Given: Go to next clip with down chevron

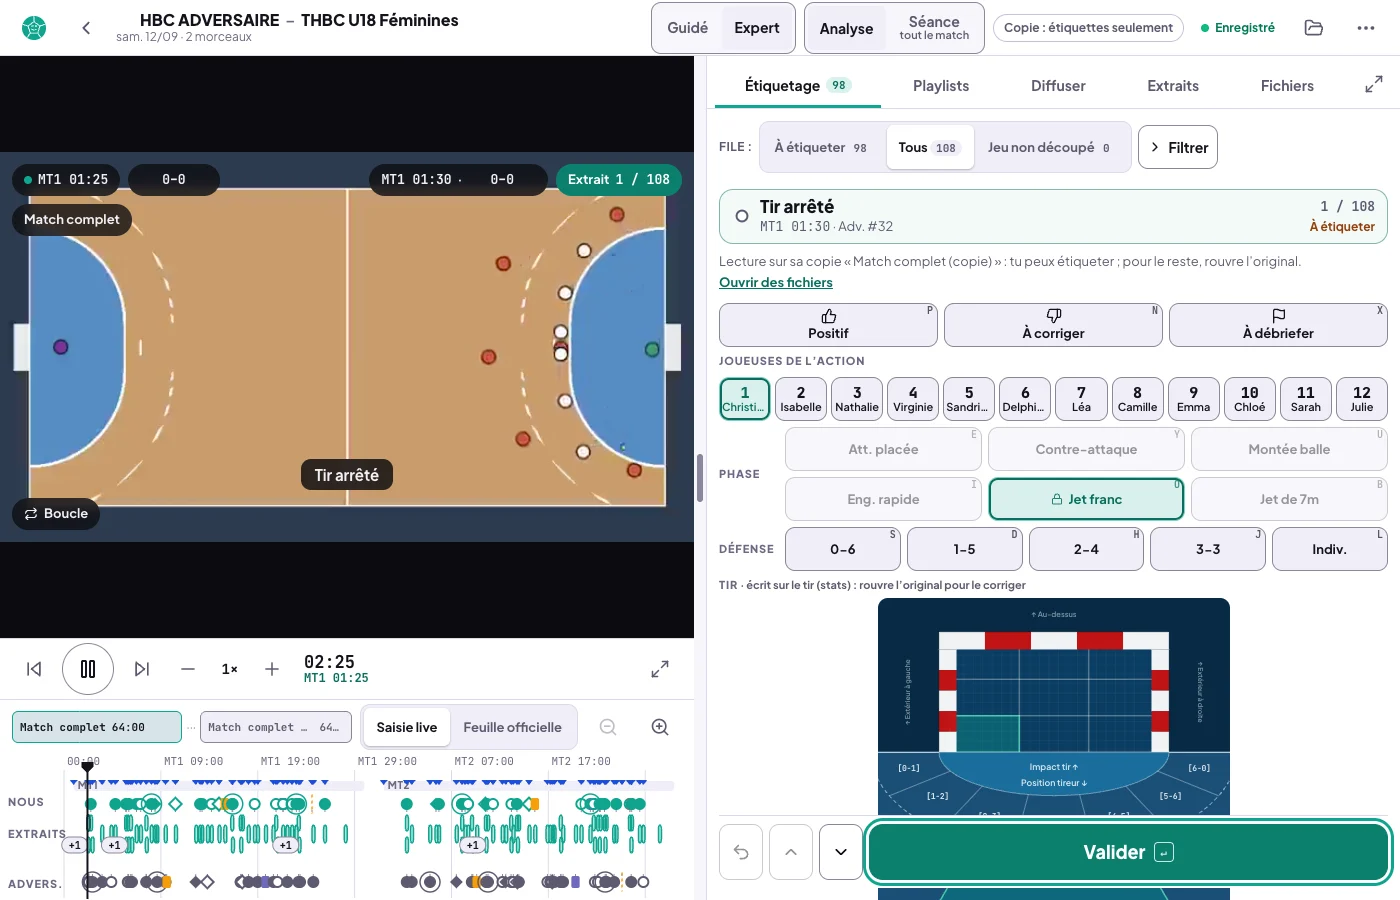Looking at the screenshot, I should 841,852.
